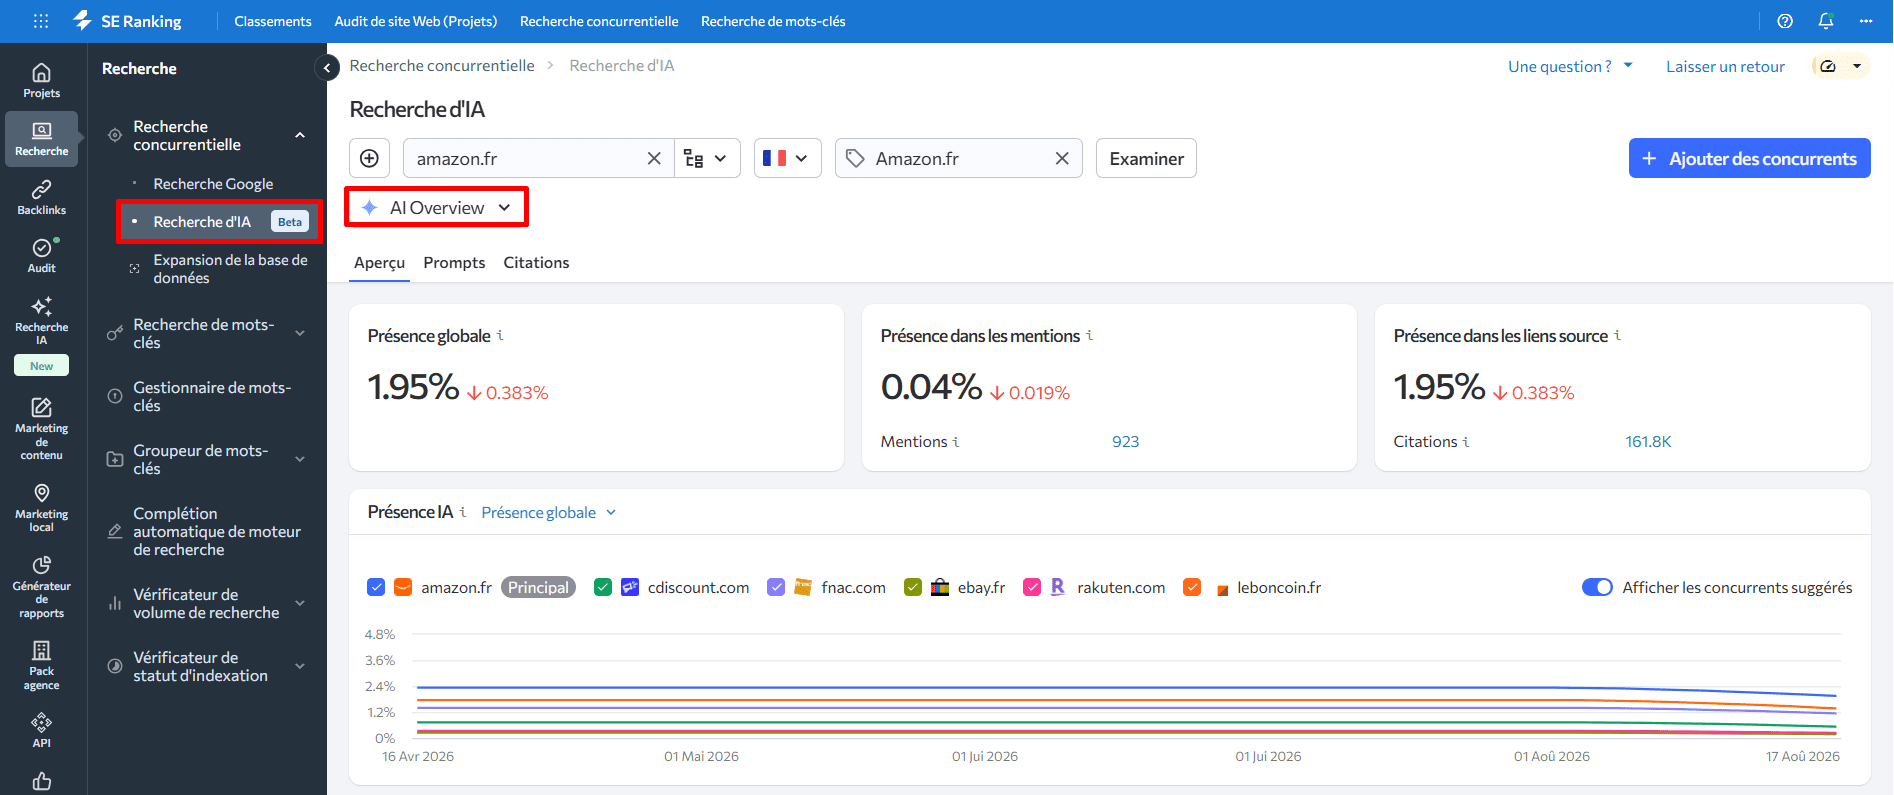This screenshot has width=1894, height=795.
Task: Open Marketing de contenu in sidebar
Action: point(42,428)
